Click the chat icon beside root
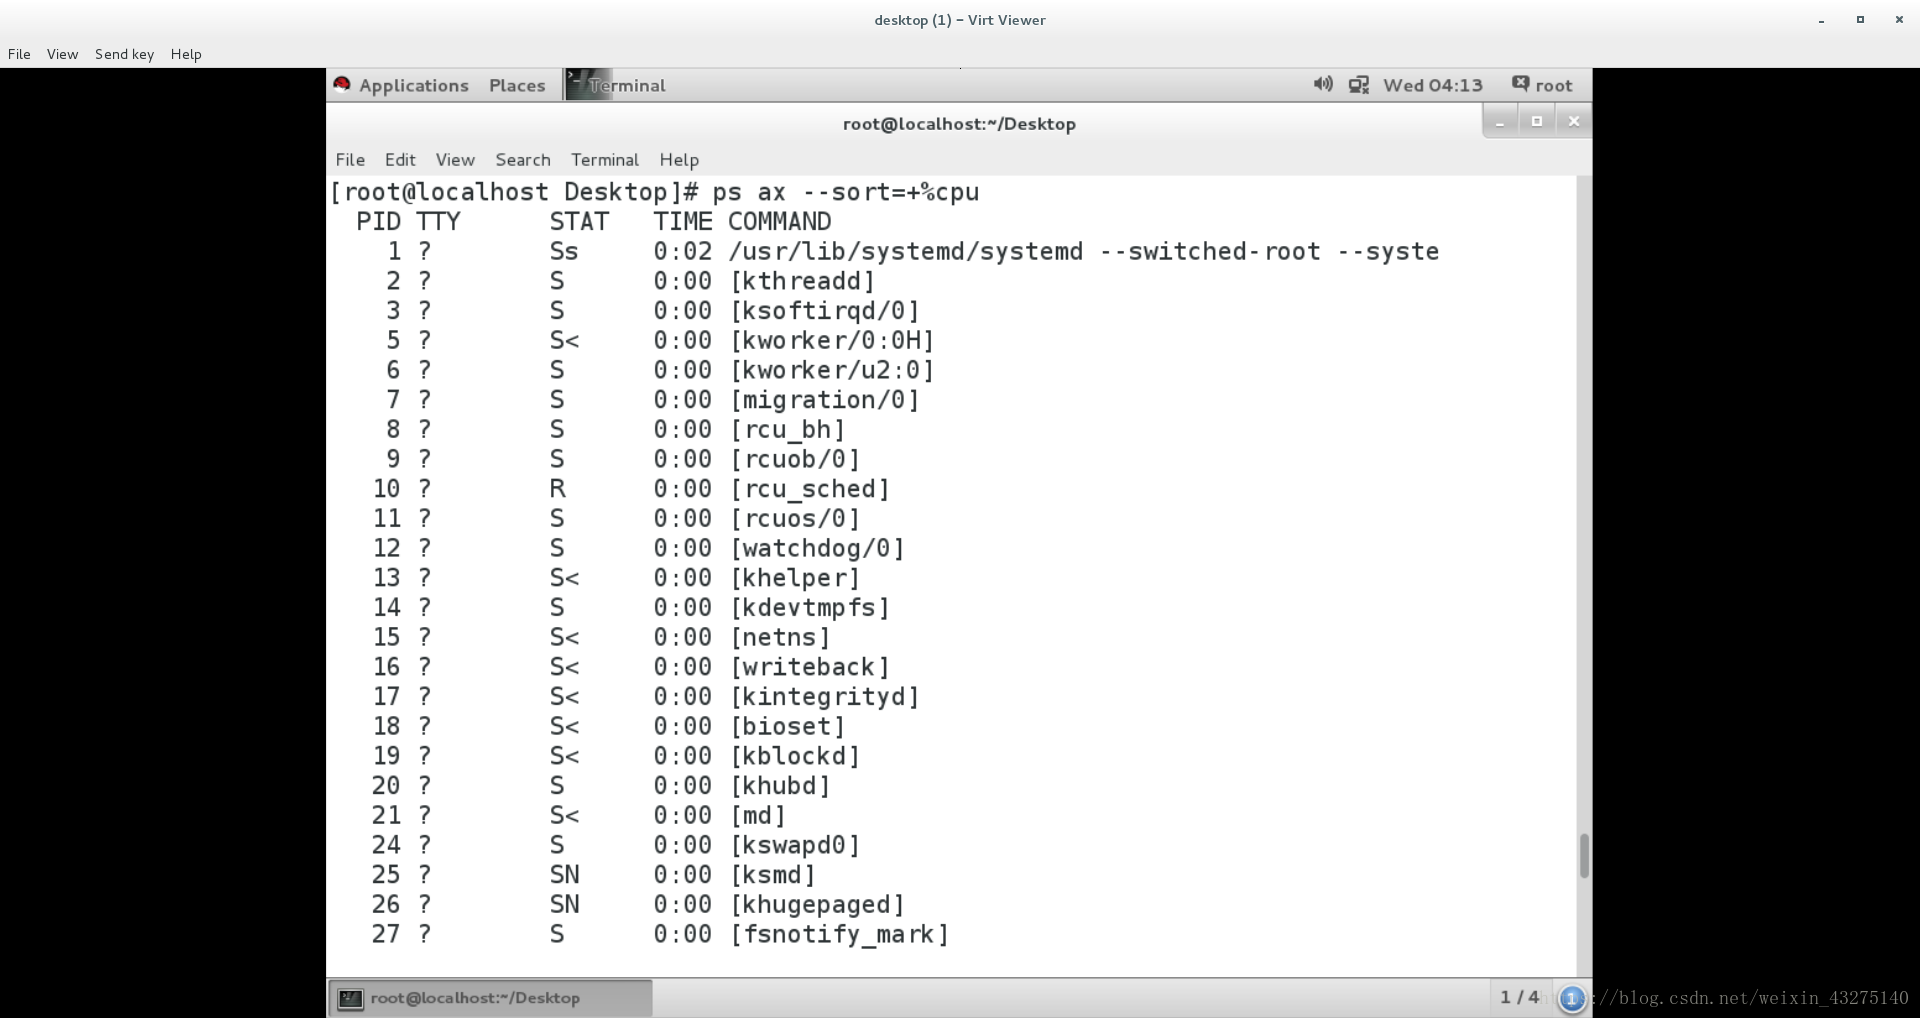This screenshot has width=1920, height=1018. (1520, 83)
